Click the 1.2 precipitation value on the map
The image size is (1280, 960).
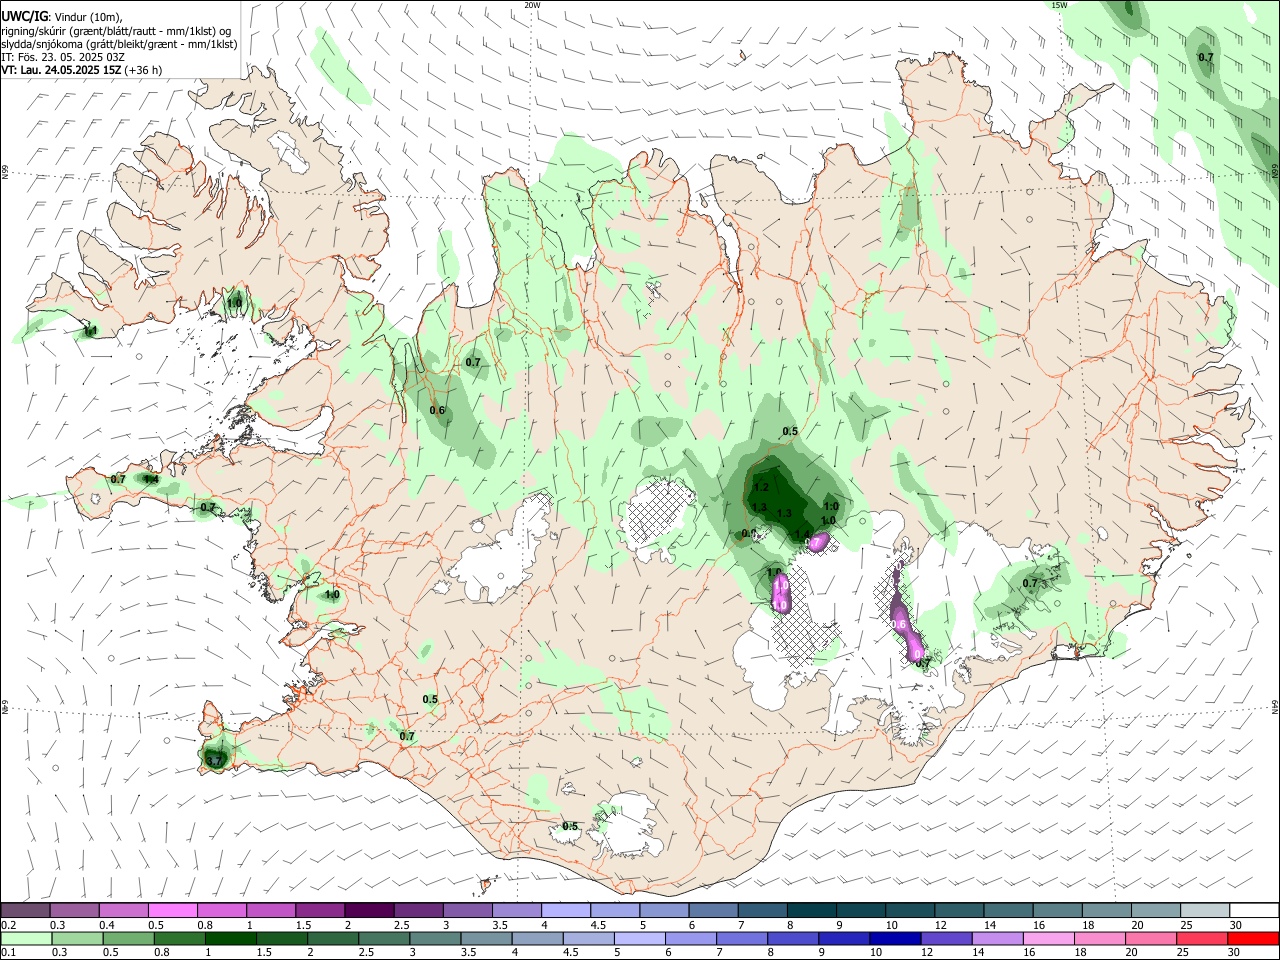point(760,487)
